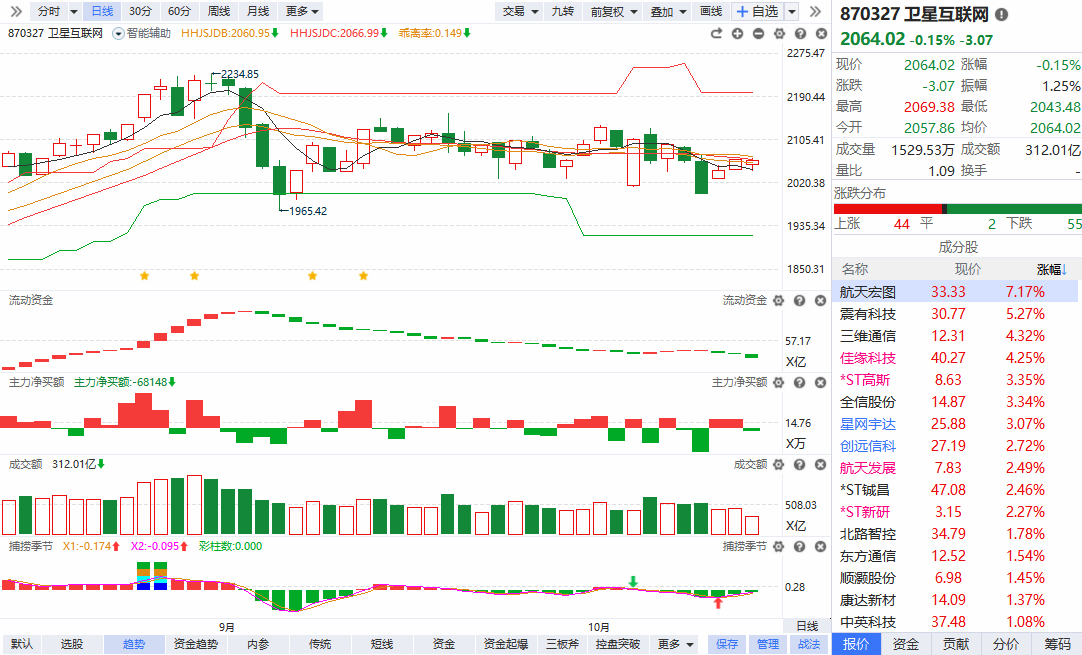This screenshot has height=655, width=1082.
Task: Sort constituents by 涨幅 column header
Action: coord(1052,269)
